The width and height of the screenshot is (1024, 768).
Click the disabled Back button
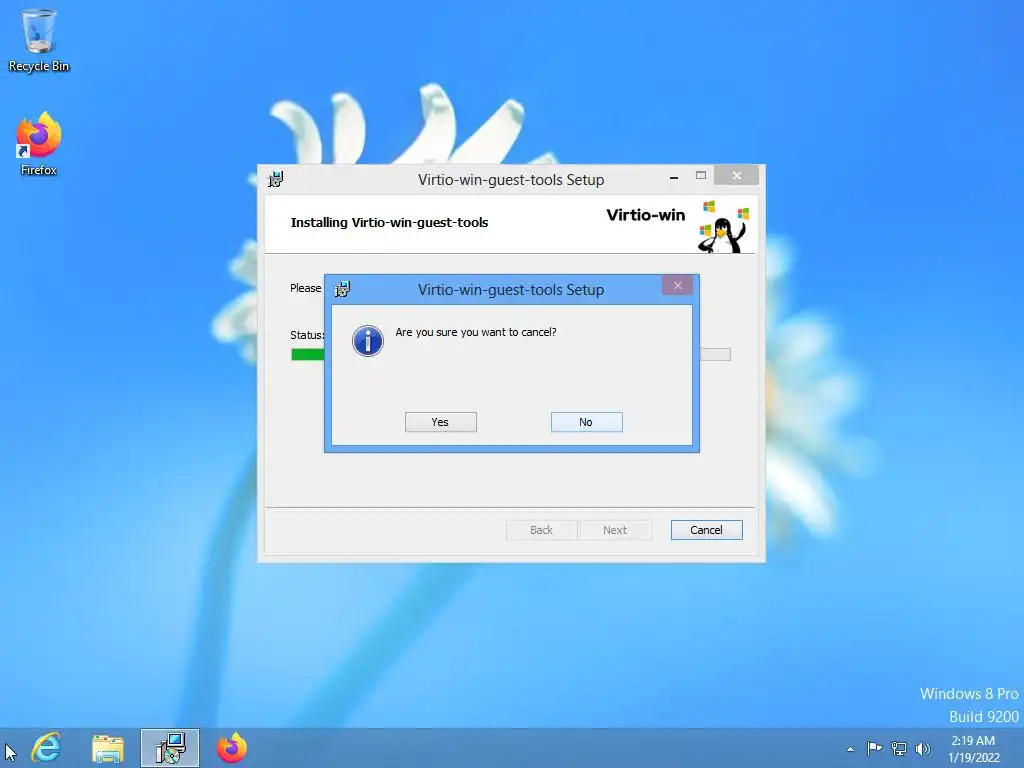(x=541, y=530)
